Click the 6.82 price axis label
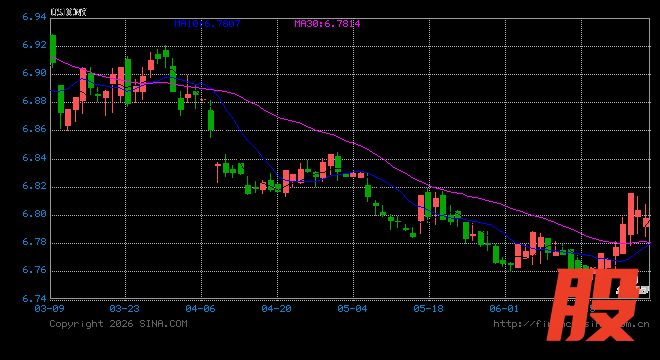The height and width of the screenshot is (360, 660). (35, 186)
